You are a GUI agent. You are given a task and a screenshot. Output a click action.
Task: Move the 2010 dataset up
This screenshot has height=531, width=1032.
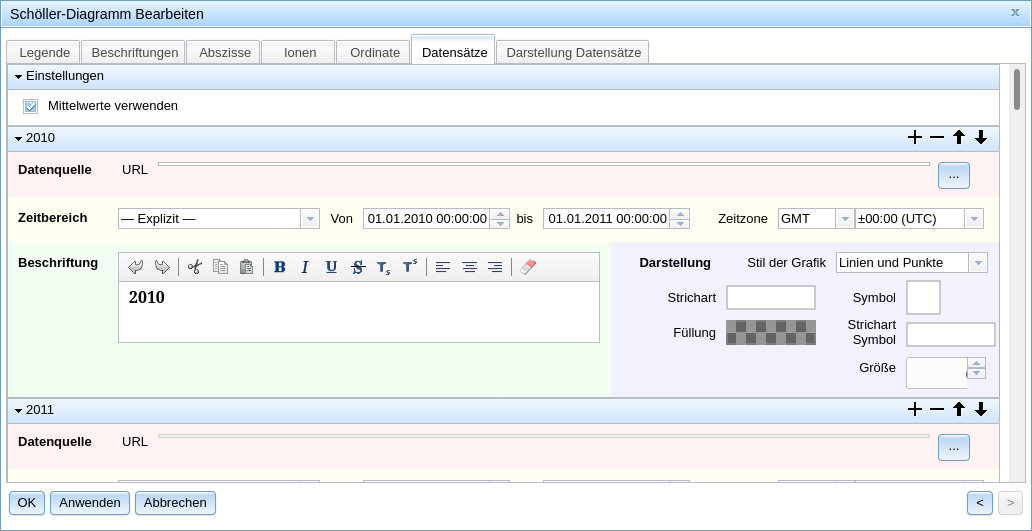click(x=959, y=138)
